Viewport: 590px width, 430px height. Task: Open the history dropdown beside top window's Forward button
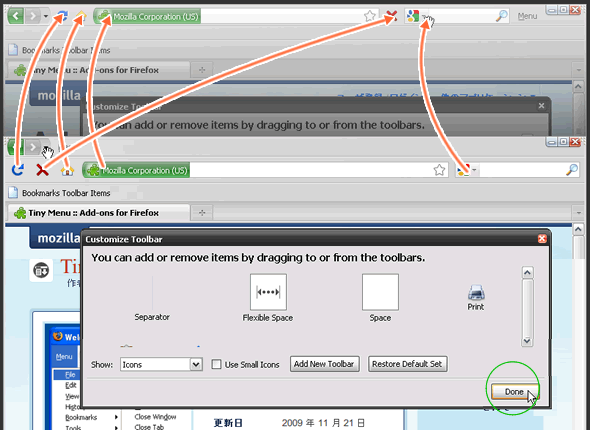(x=46, y=16)
